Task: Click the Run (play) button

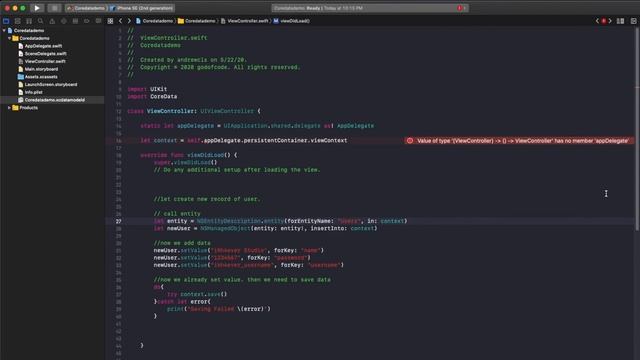Action: click(x=37, y=8)
